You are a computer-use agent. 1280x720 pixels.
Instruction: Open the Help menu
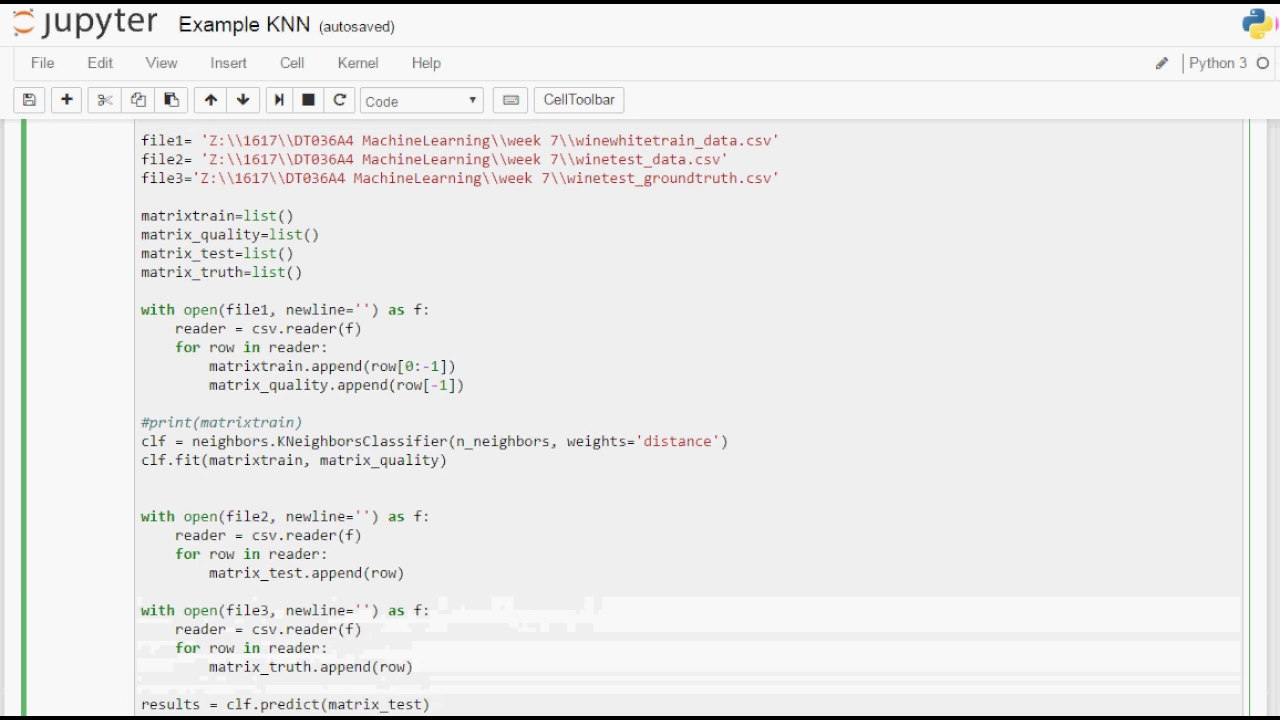(x=426, y=63)
